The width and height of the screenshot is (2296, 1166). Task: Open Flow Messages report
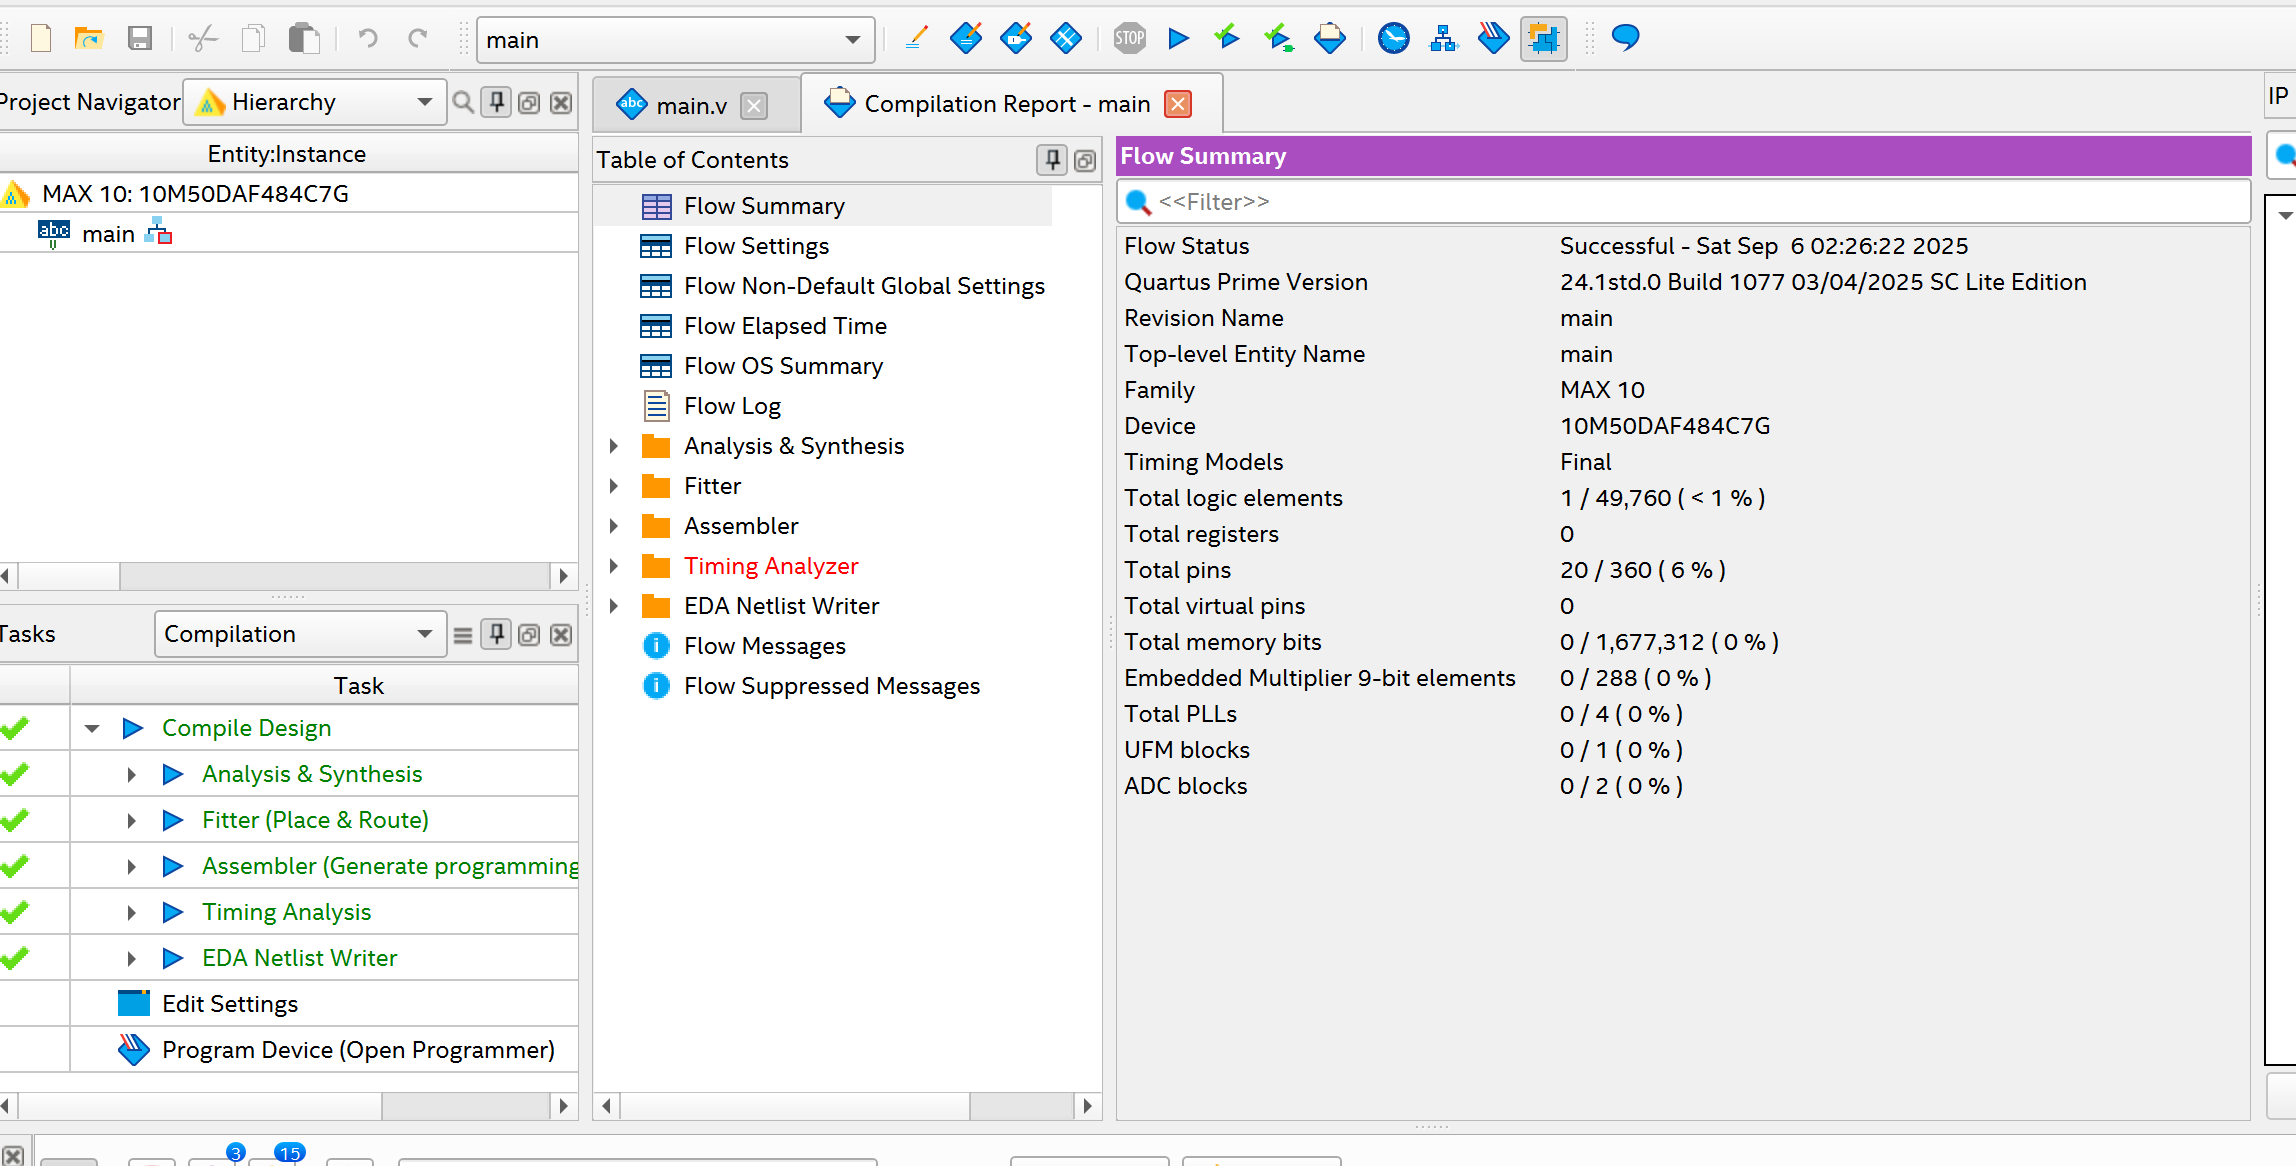coord(764,646)
